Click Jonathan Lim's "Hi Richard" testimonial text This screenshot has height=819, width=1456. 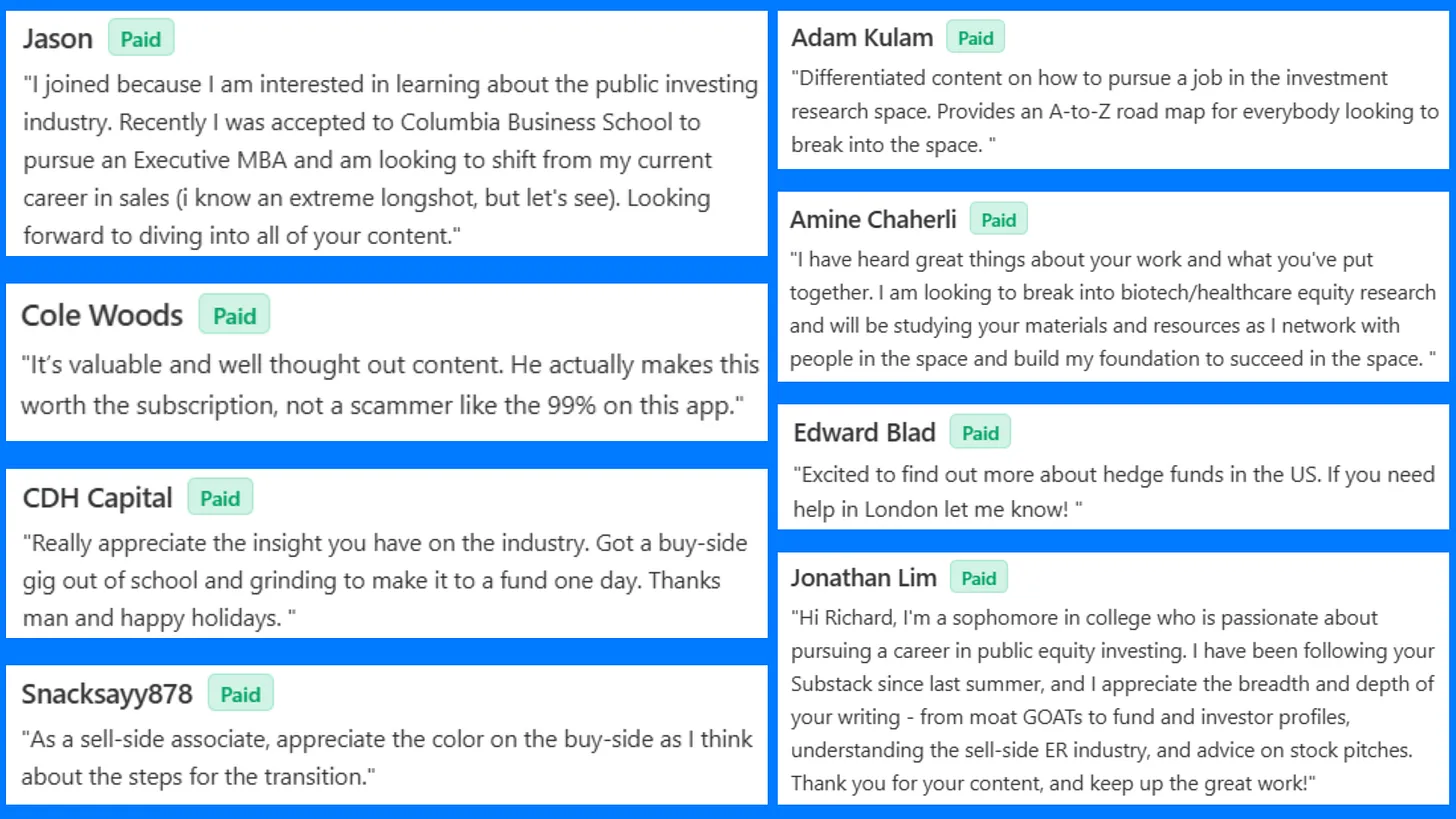(1113, 700)
